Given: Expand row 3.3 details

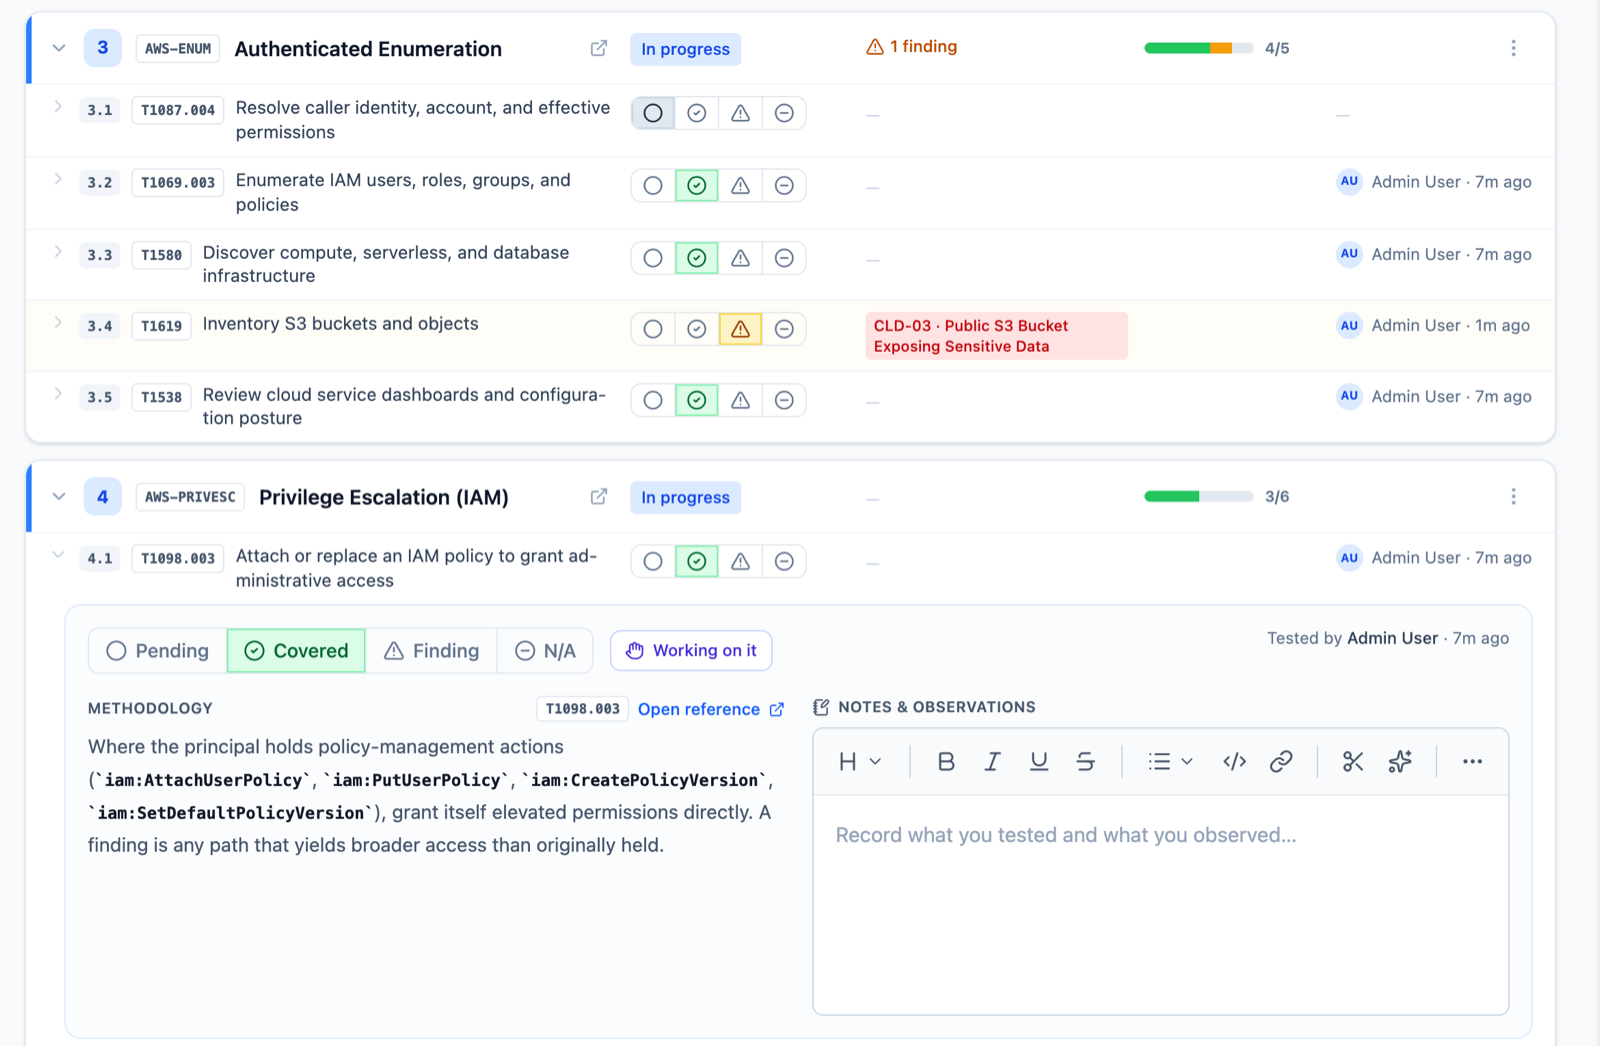Looking at the screenshot, I should (x=58, y=251).
